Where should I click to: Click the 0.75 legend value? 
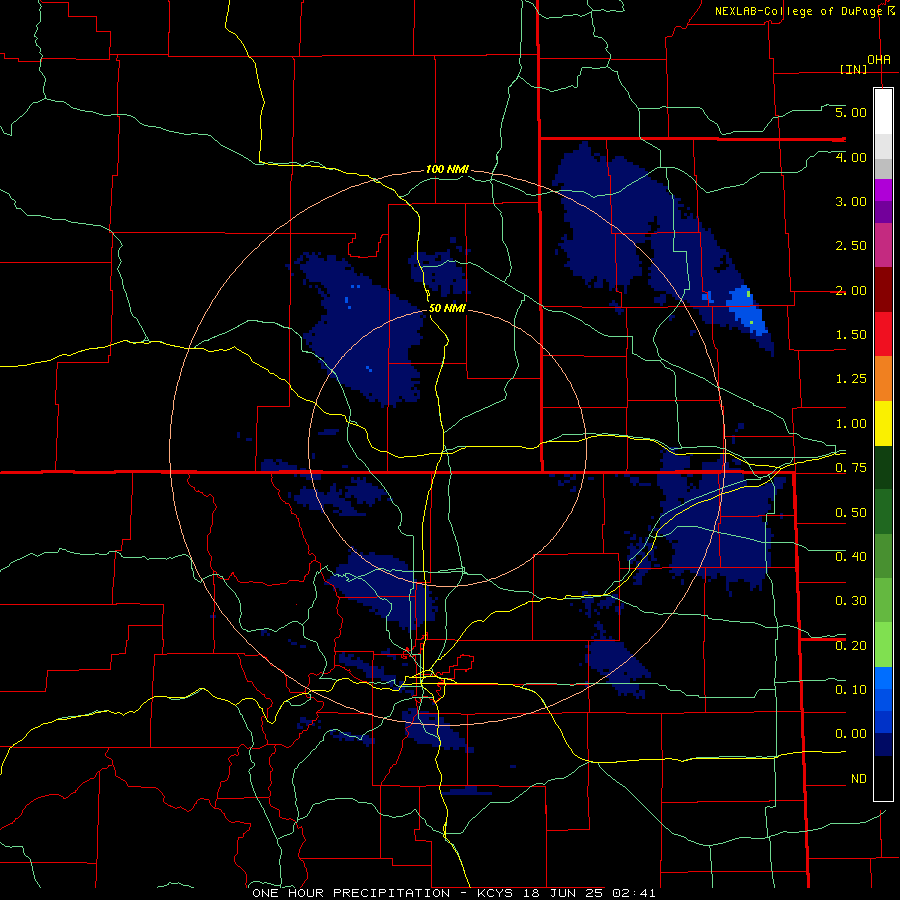point(851,468)
